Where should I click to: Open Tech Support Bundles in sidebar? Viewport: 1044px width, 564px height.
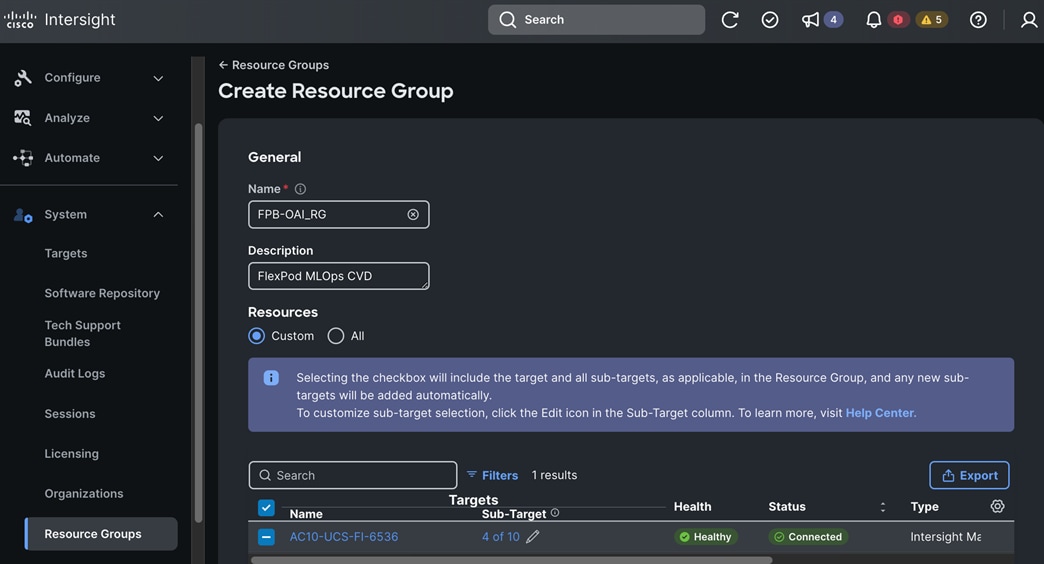click(x=83, y=334)
